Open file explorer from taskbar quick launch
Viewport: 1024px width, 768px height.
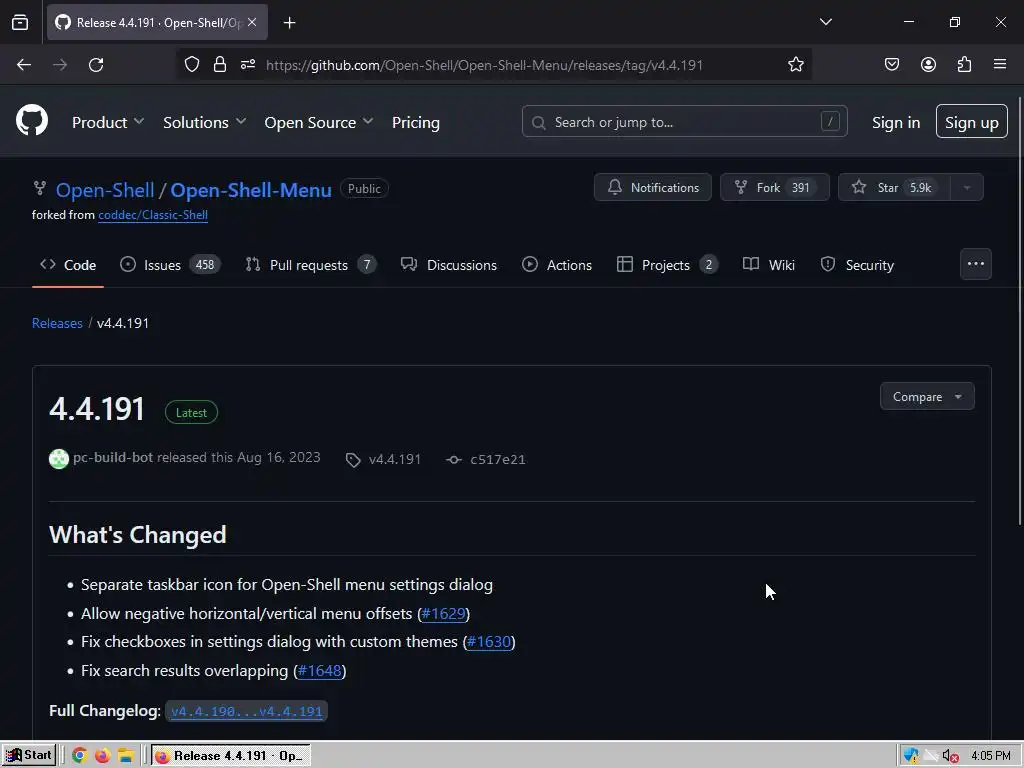click(125, 756)
